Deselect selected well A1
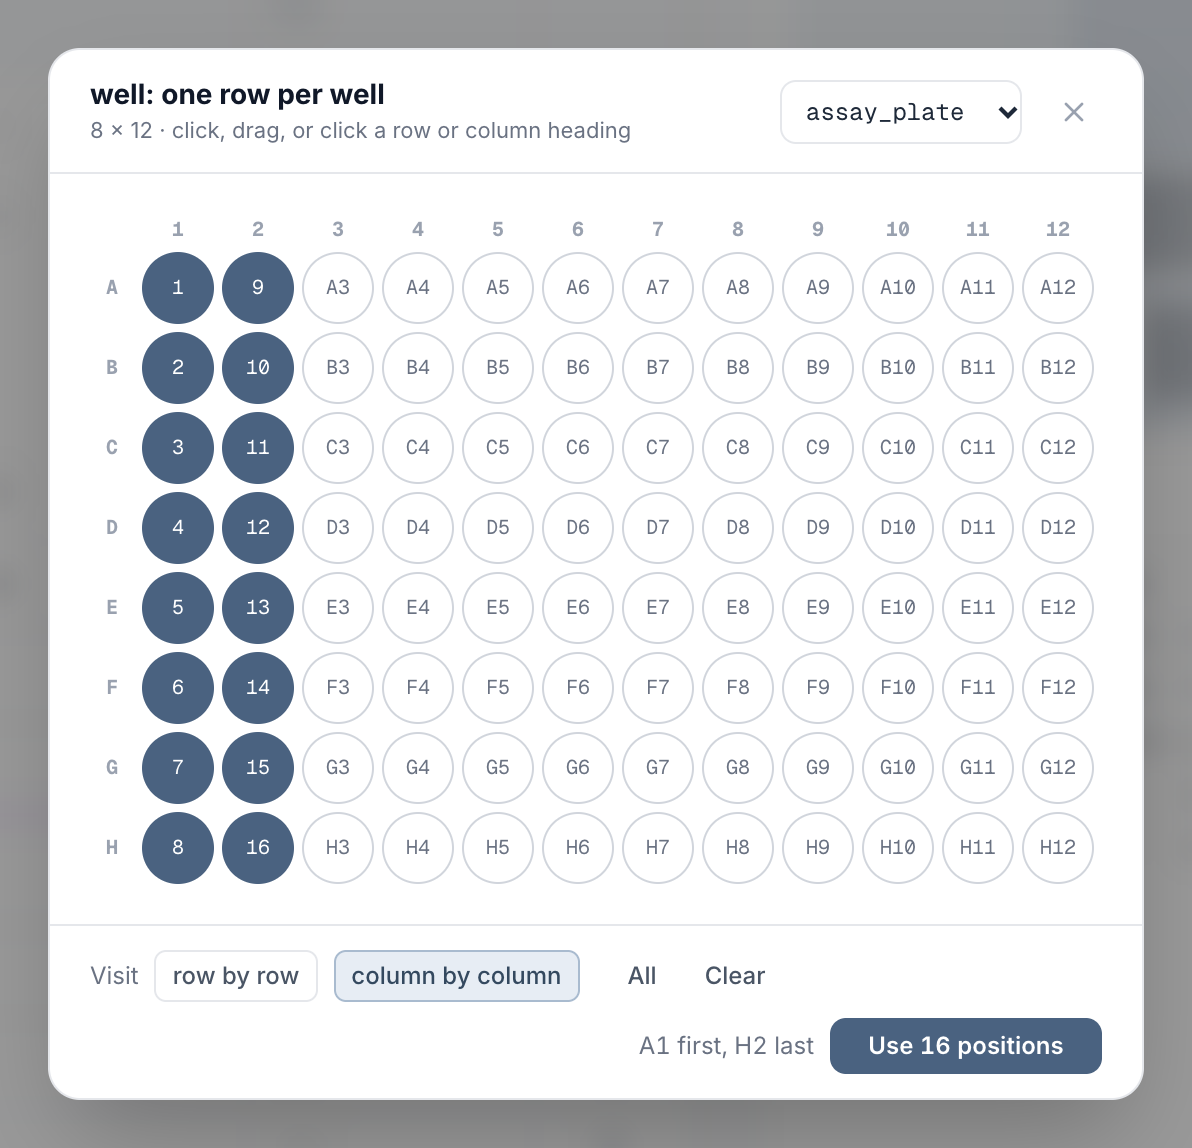 tap(178, 288)
